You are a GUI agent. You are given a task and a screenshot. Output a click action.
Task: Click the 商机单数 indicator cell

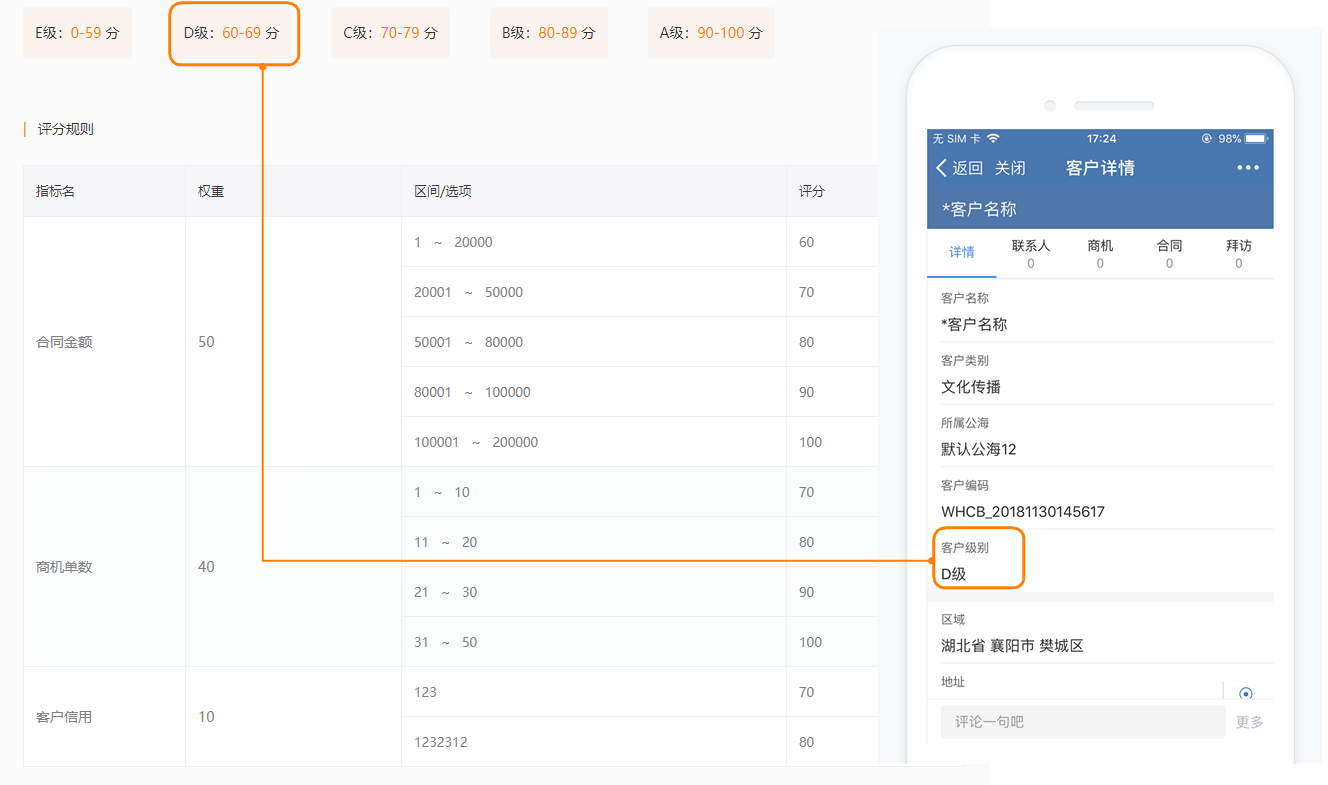point(104,567)
